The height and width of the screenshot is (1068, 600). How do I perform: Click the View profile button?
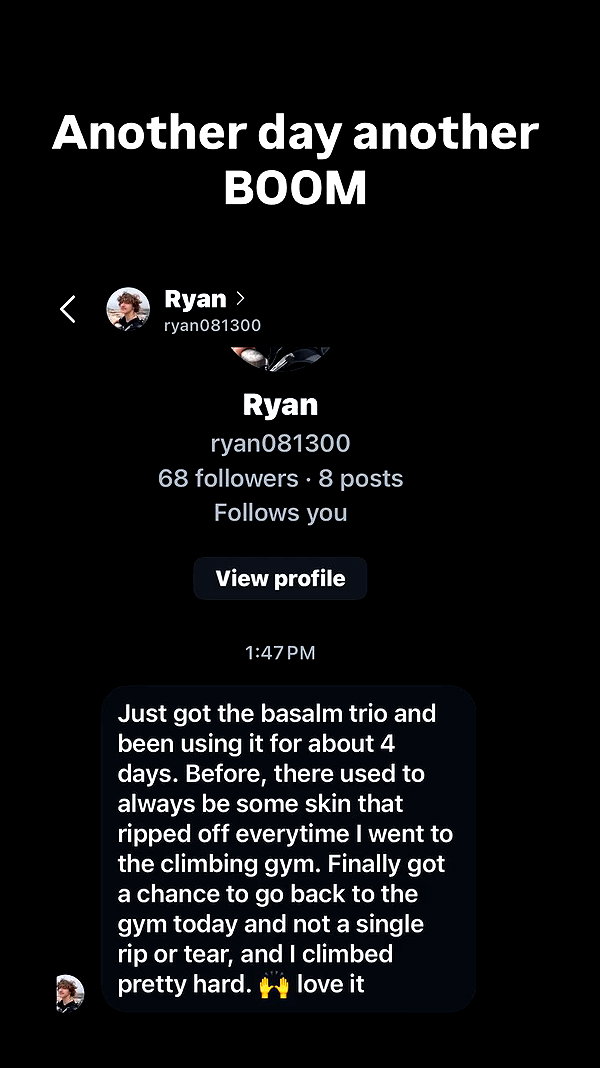pos(280,578)
